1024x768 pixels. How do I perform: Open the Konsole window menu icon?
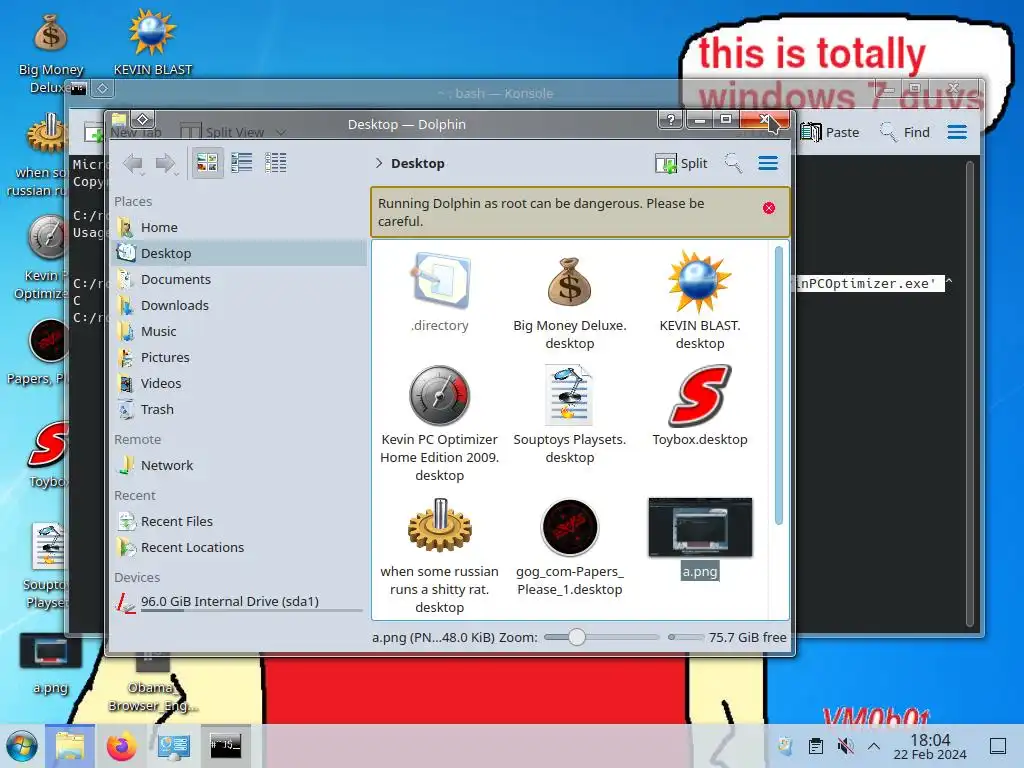pyautogui.click(x=78, y=88)
